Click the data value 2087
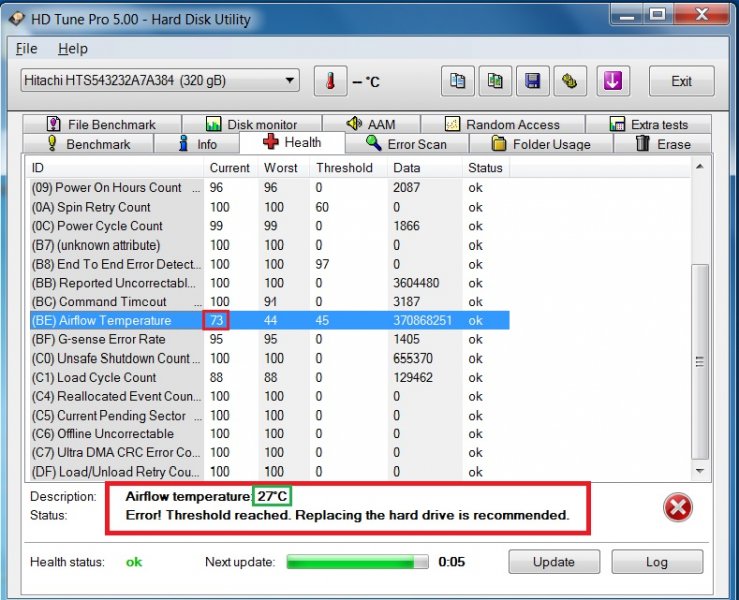This screenshot has height=600, width=739. 406,188
